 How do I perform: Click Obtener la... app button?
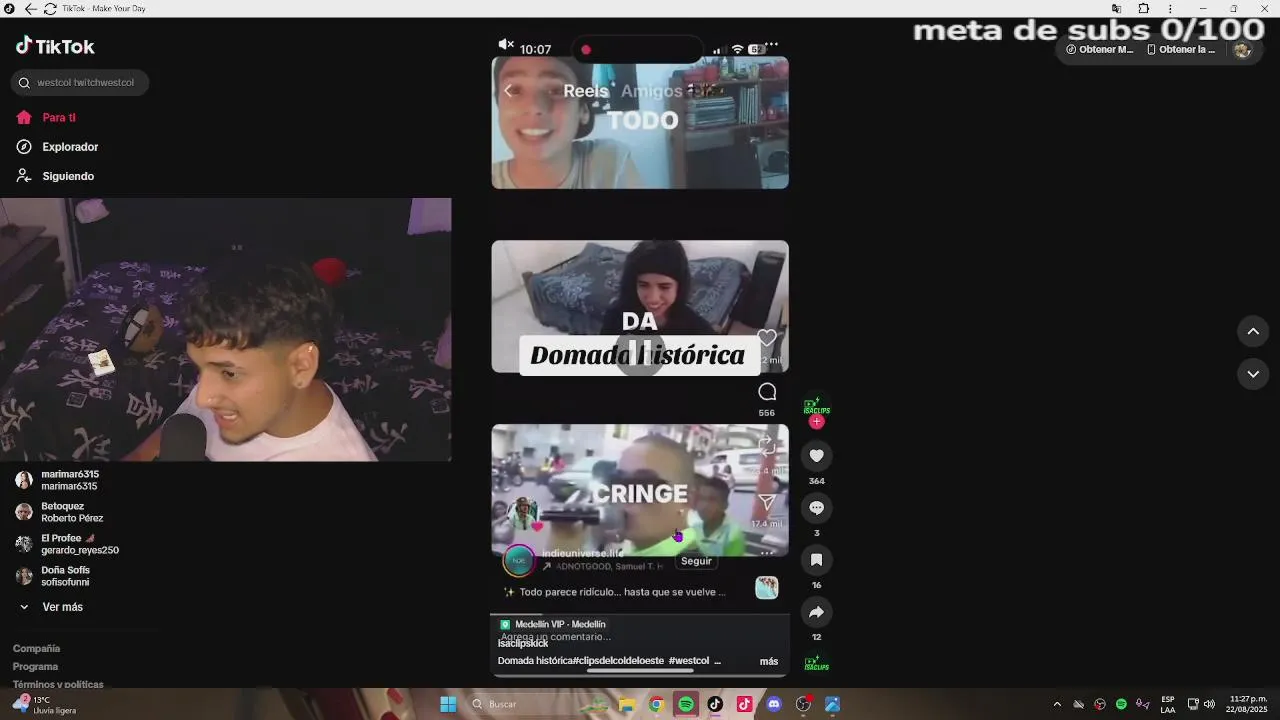(x=1181, y=49)
